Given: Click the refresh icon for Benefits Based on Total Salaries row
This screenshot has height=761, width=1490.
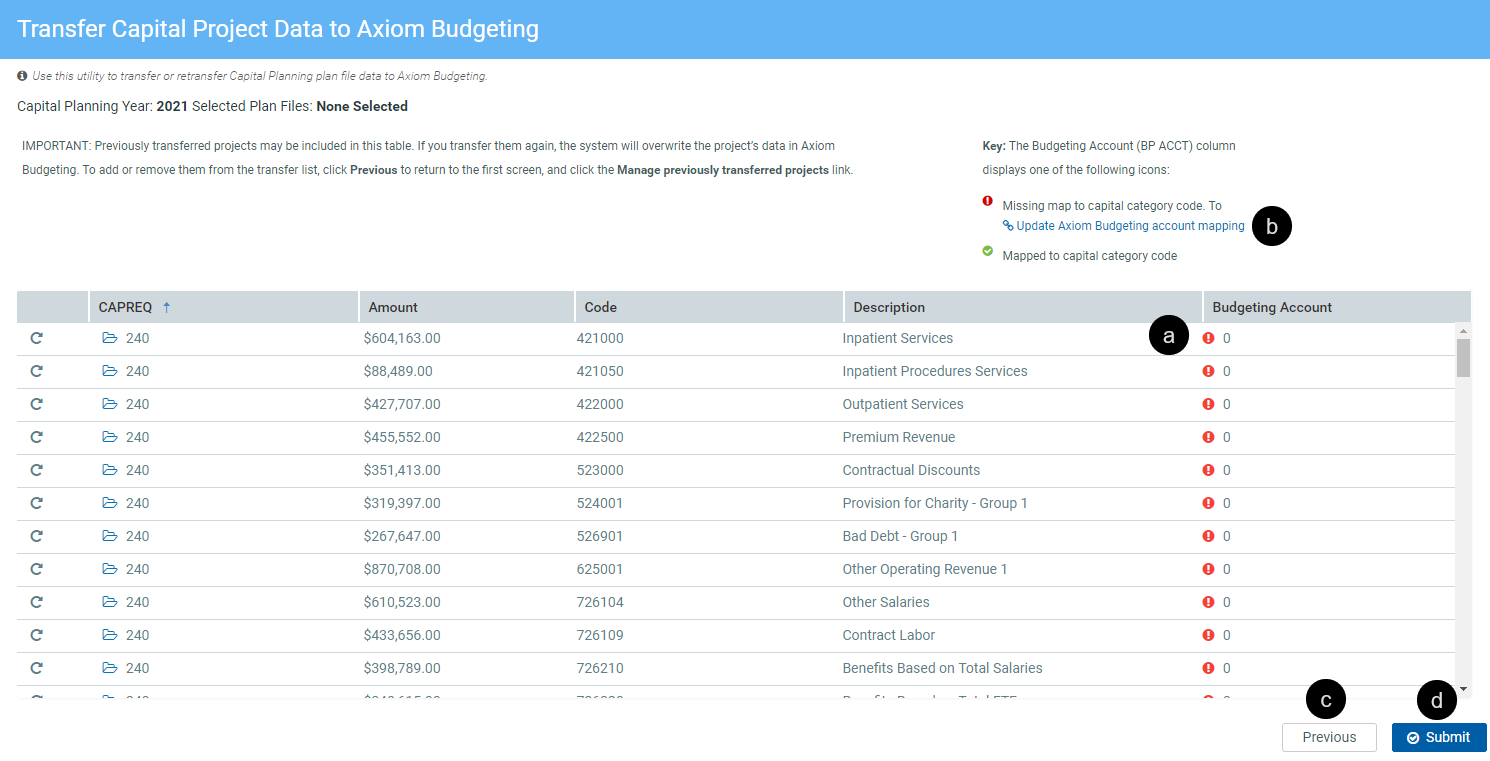Looking at the screenshot, I should pos(37,668).
